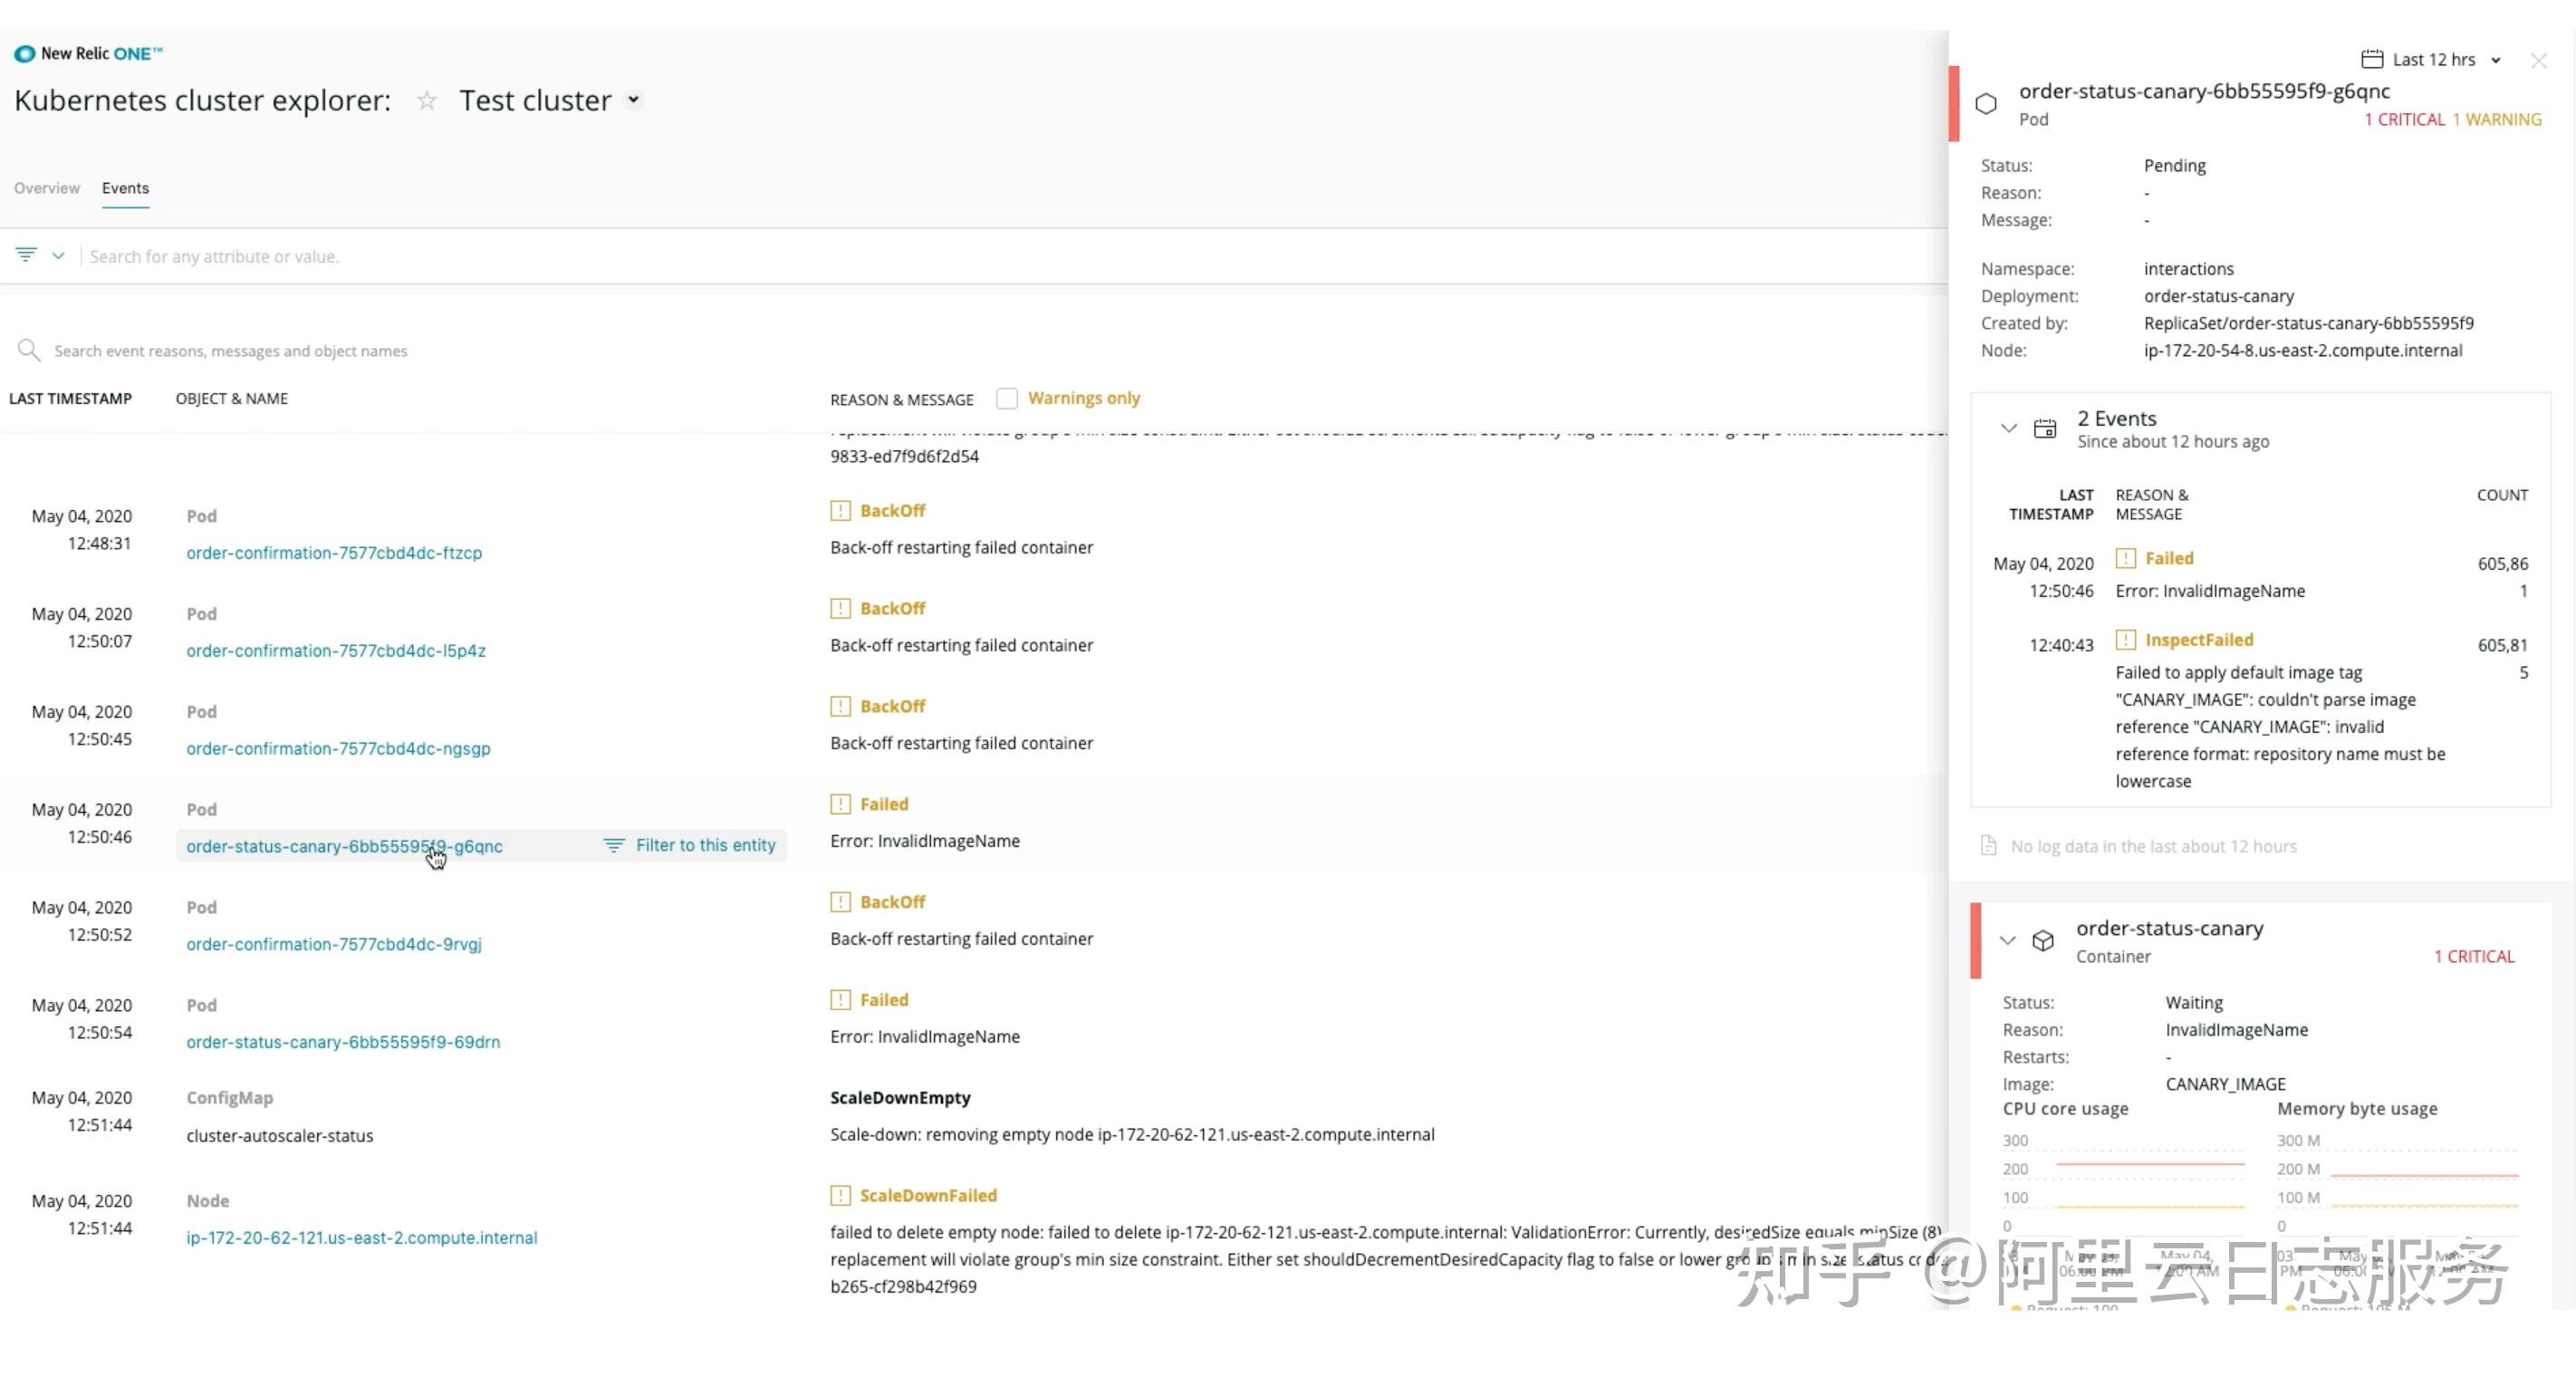Click the search magnifier icon for event reasons

click(29, 350)
